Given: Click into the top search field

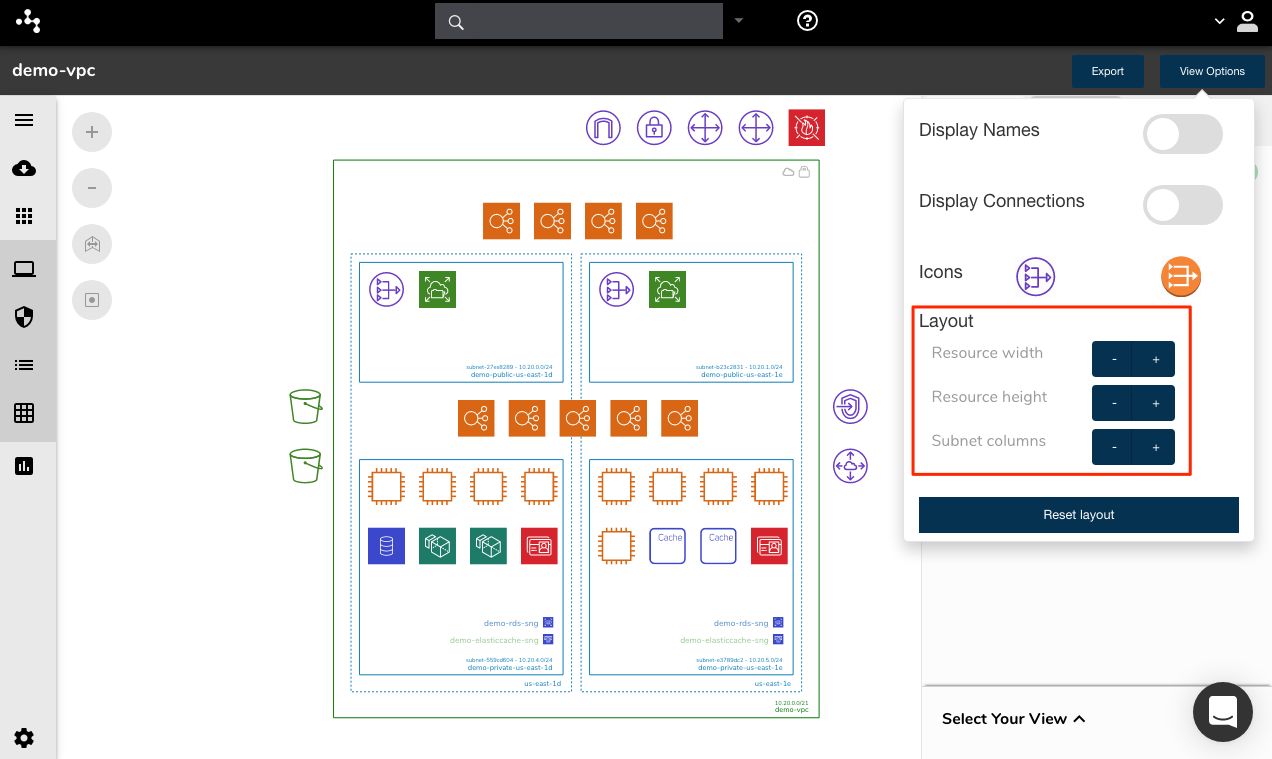Looking at the screenshot, I should tap(578, 21).
